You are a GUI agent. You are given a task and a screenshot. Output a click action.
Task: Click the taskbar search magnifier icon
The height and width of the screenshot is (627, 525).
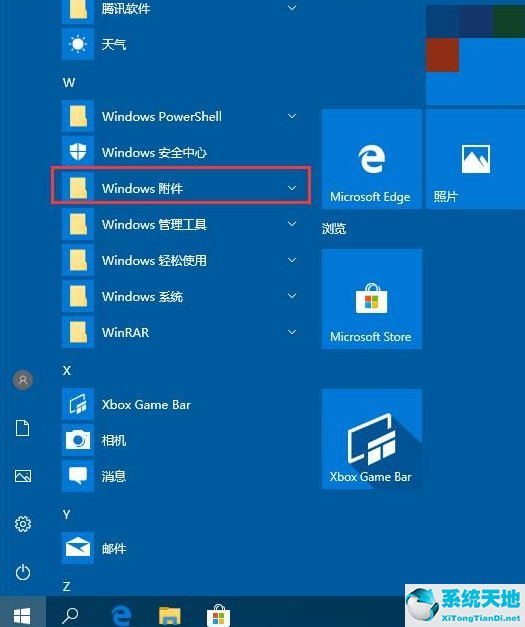pos(70,616)
